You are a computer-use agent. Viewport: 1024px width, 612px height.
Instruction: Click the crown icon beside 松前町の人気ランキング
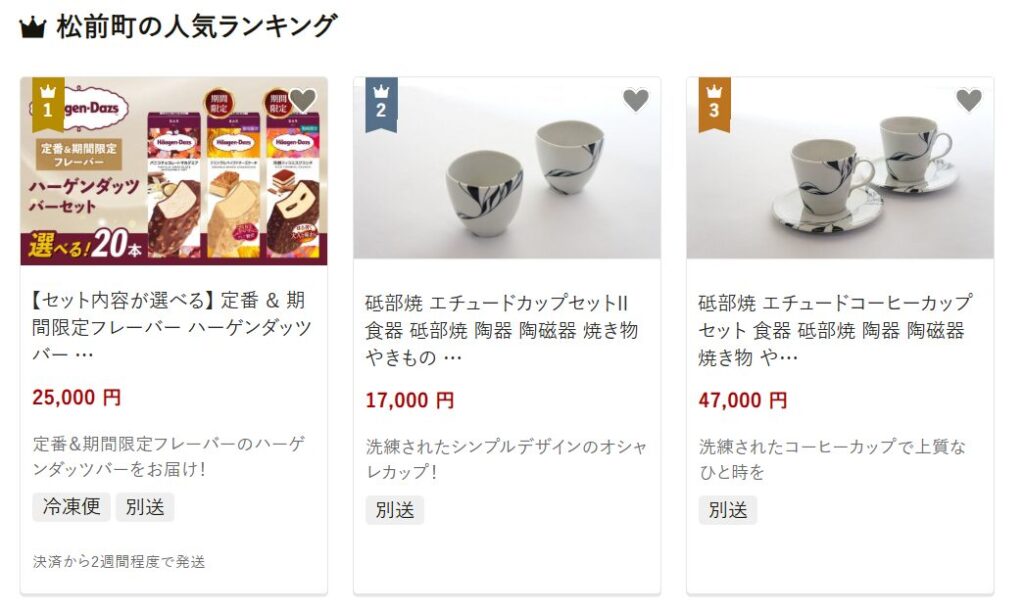coord(33,27)
